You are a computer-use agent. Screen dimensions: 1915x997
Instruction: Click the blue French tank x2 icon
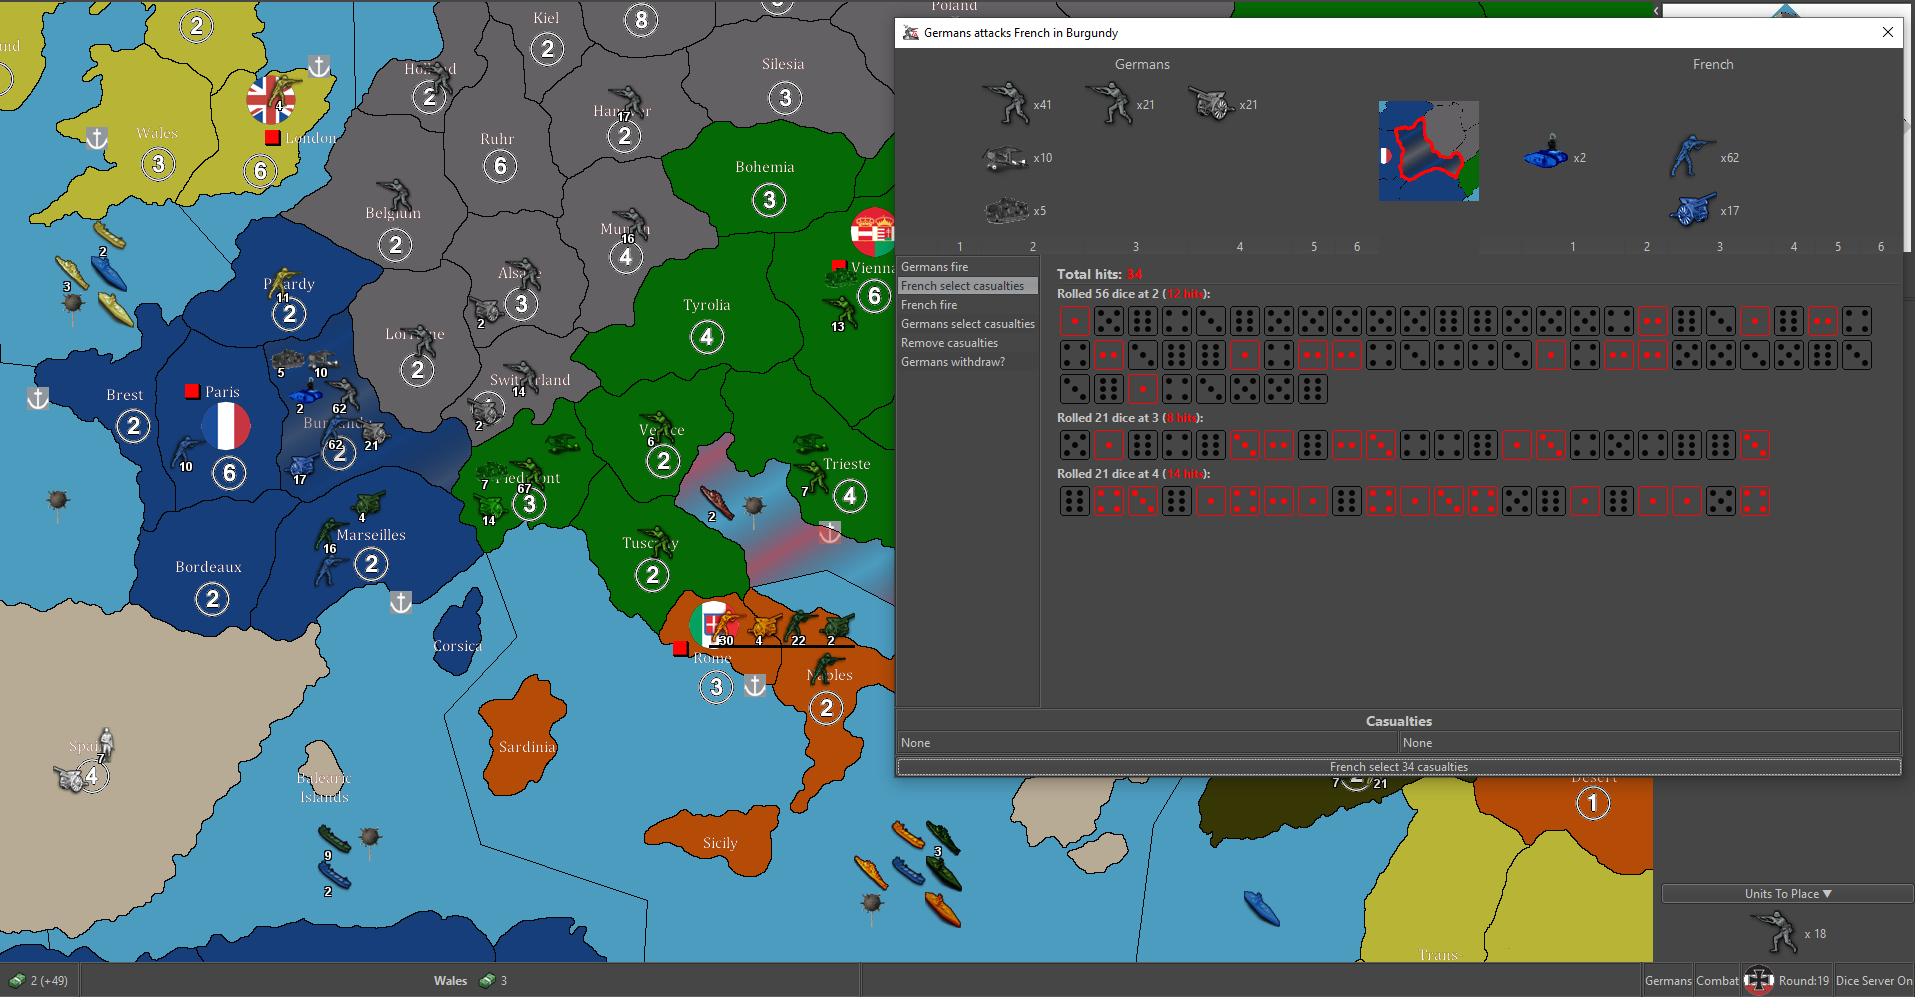1546,153
